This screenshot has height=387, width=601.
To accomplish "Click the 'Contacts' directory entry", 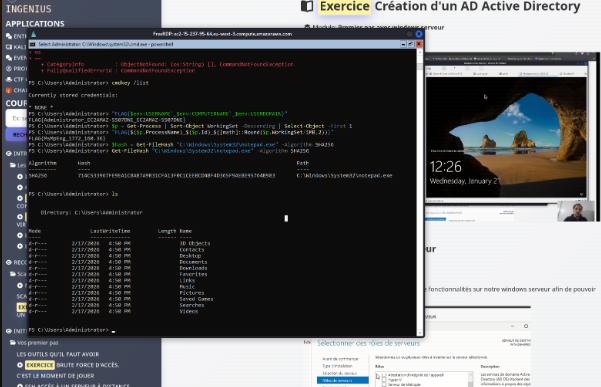I will 192,249.
